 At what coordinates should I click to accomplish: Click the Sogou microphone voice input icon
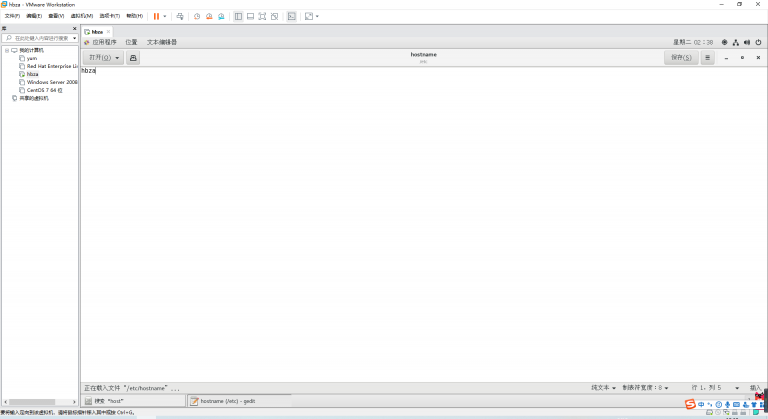(x=727, y=404)
